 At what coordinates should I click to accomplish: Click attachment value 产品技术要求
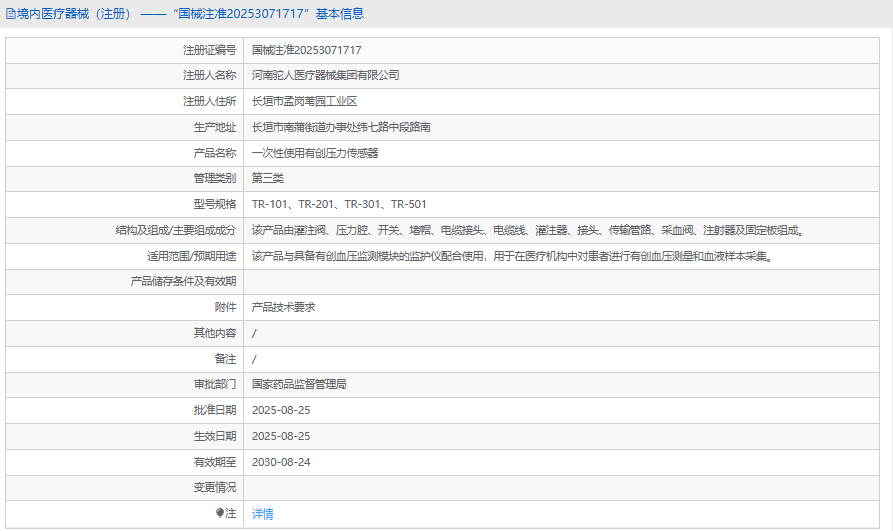pyautogui.click(x=284, y=307)
